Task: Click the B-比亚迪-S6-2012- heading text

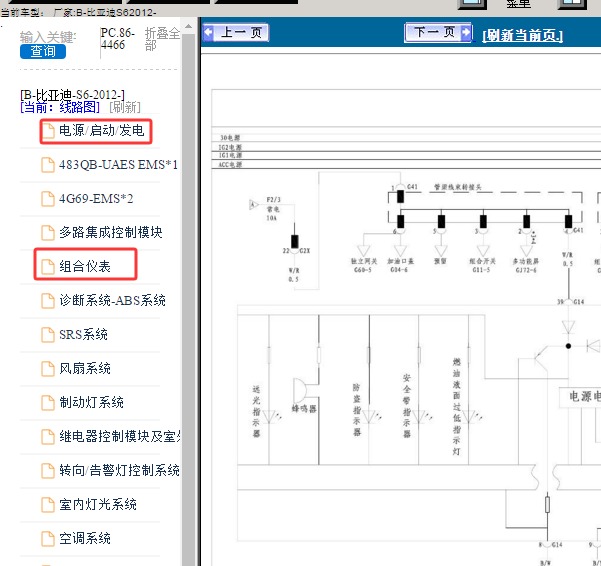Action: point(72,95)
